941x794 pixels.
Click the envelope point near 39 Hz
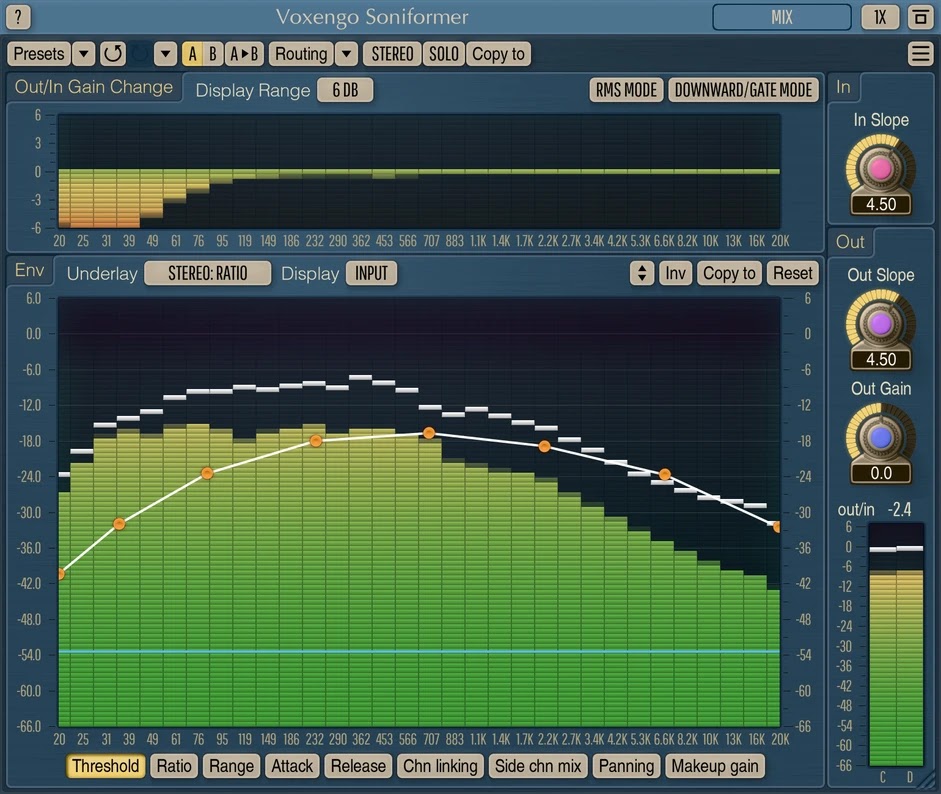(x=119, y=524)
